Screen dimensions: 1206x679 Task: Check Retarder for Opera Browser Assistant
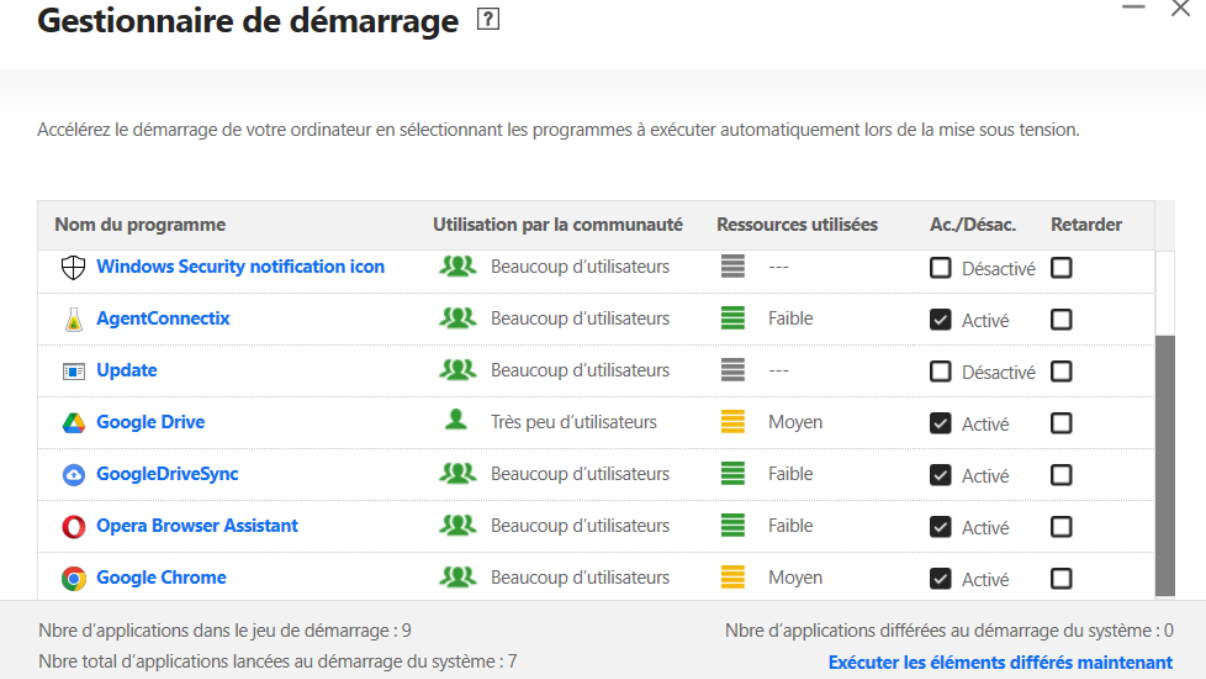(1062, 527)
